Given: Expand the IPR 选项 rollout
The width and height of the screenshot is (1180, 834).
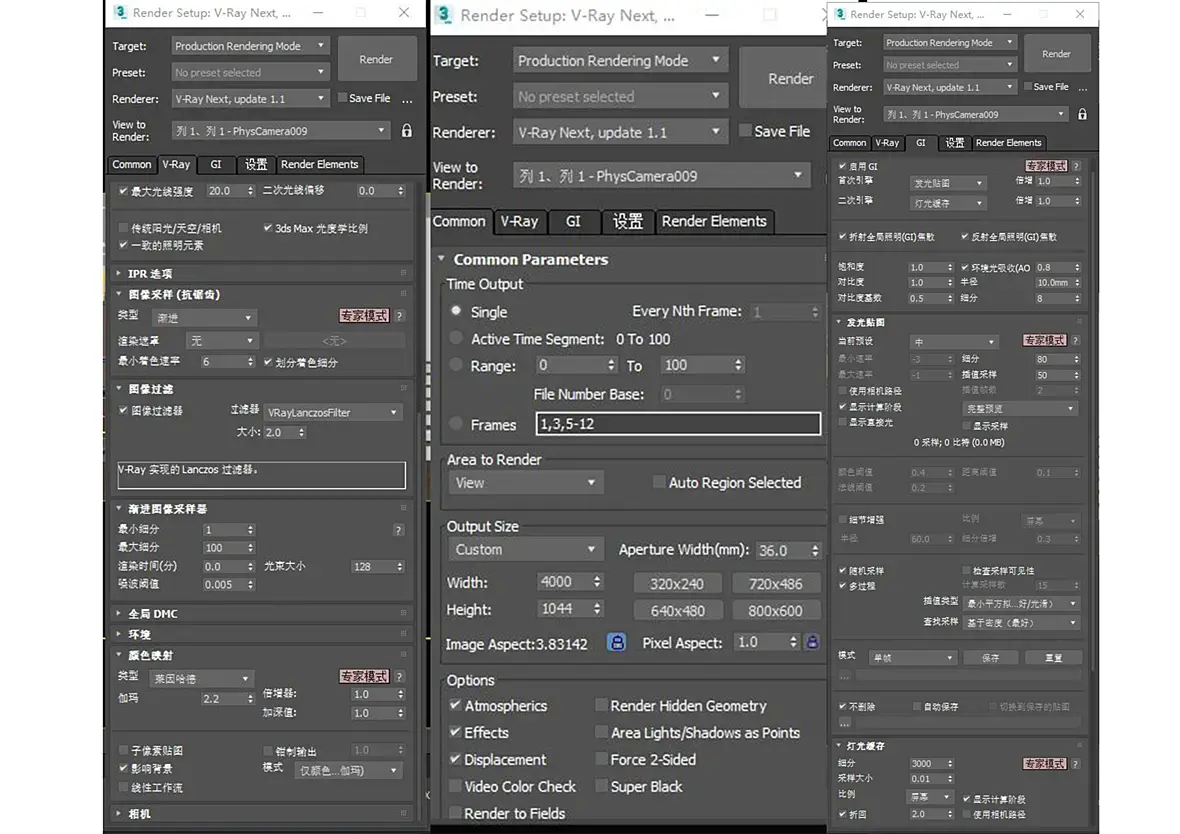Looking at the screenshot, I should click(x=119, y=273).
